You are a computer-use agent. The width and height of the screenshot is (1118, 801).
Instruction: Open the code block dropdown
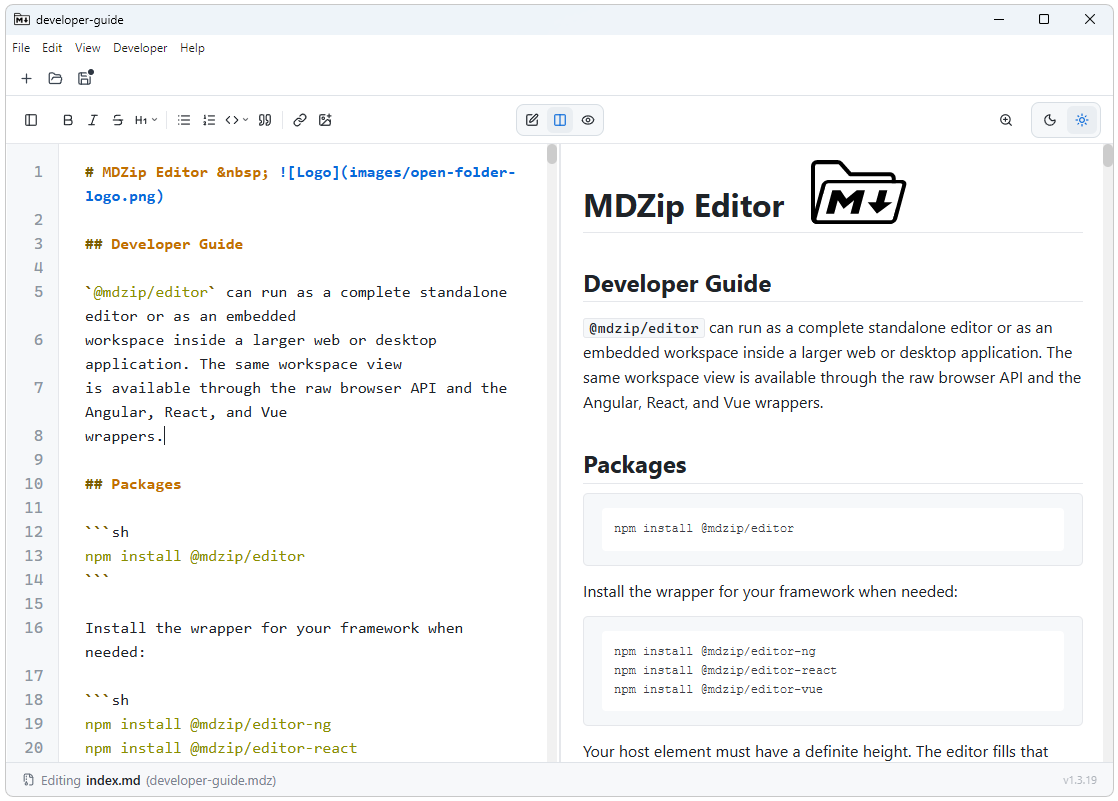(237, 120)
